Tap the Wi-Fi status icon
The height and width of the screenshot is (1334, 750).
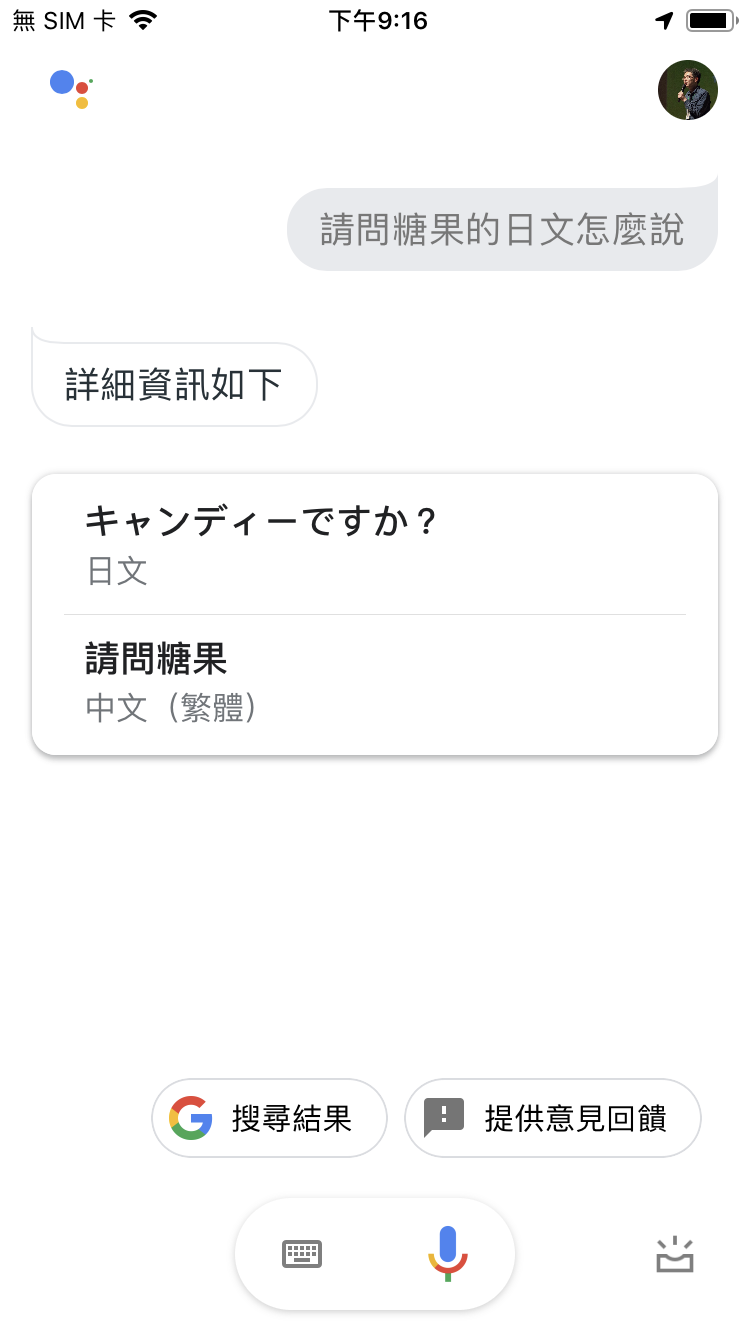[x=144, y=20]
